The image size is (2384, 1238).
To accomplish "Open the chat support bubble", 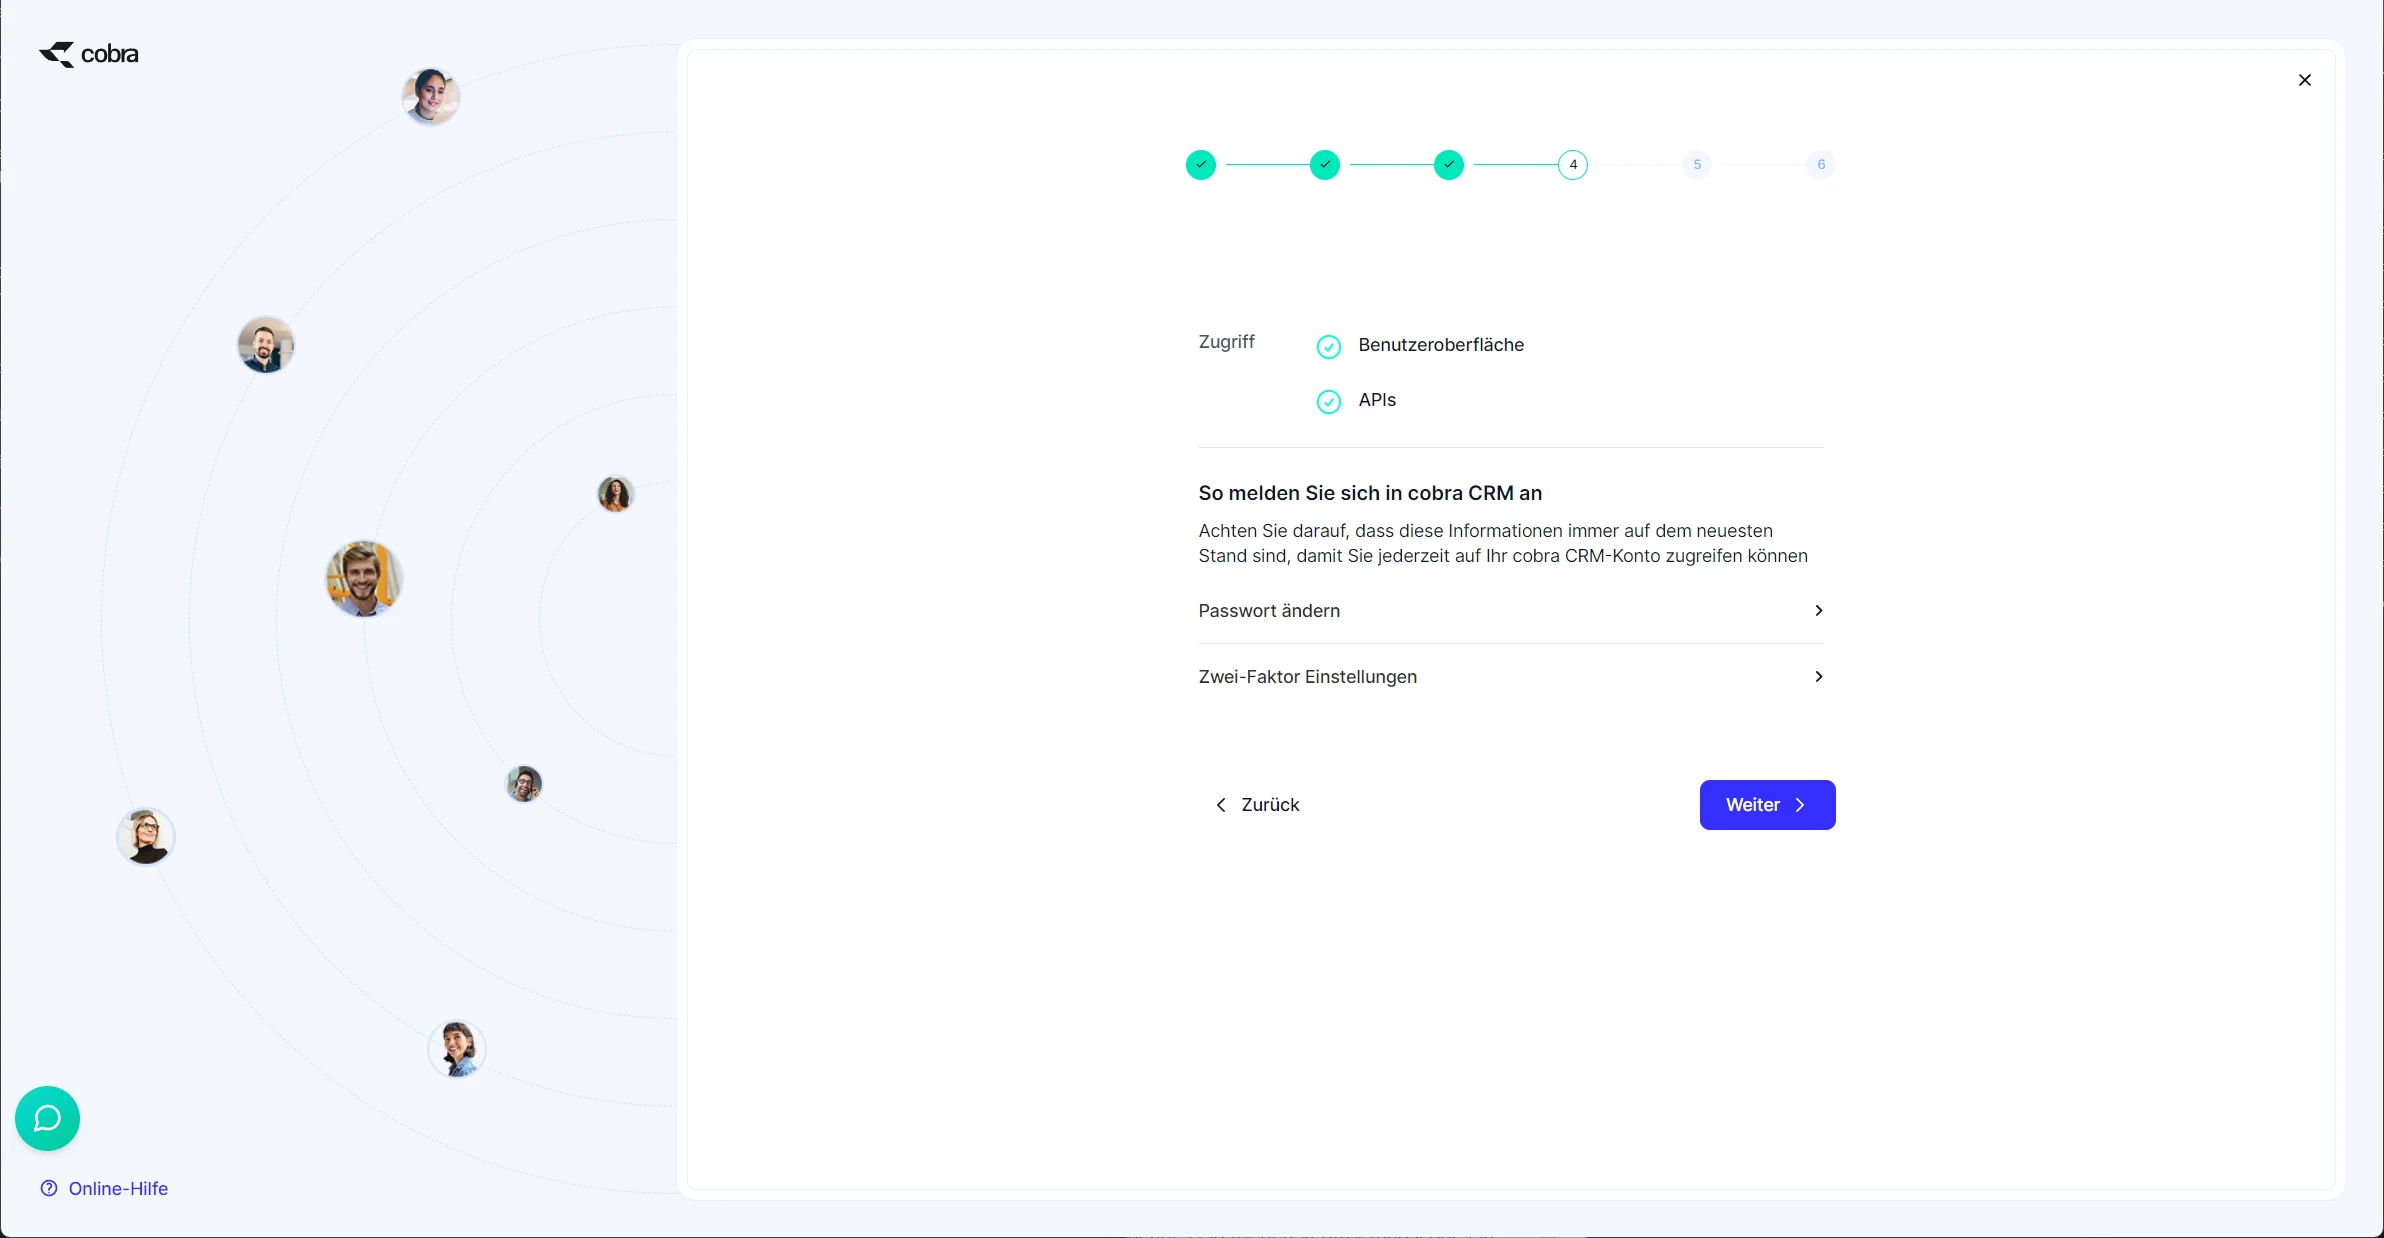I will 46,1118.
